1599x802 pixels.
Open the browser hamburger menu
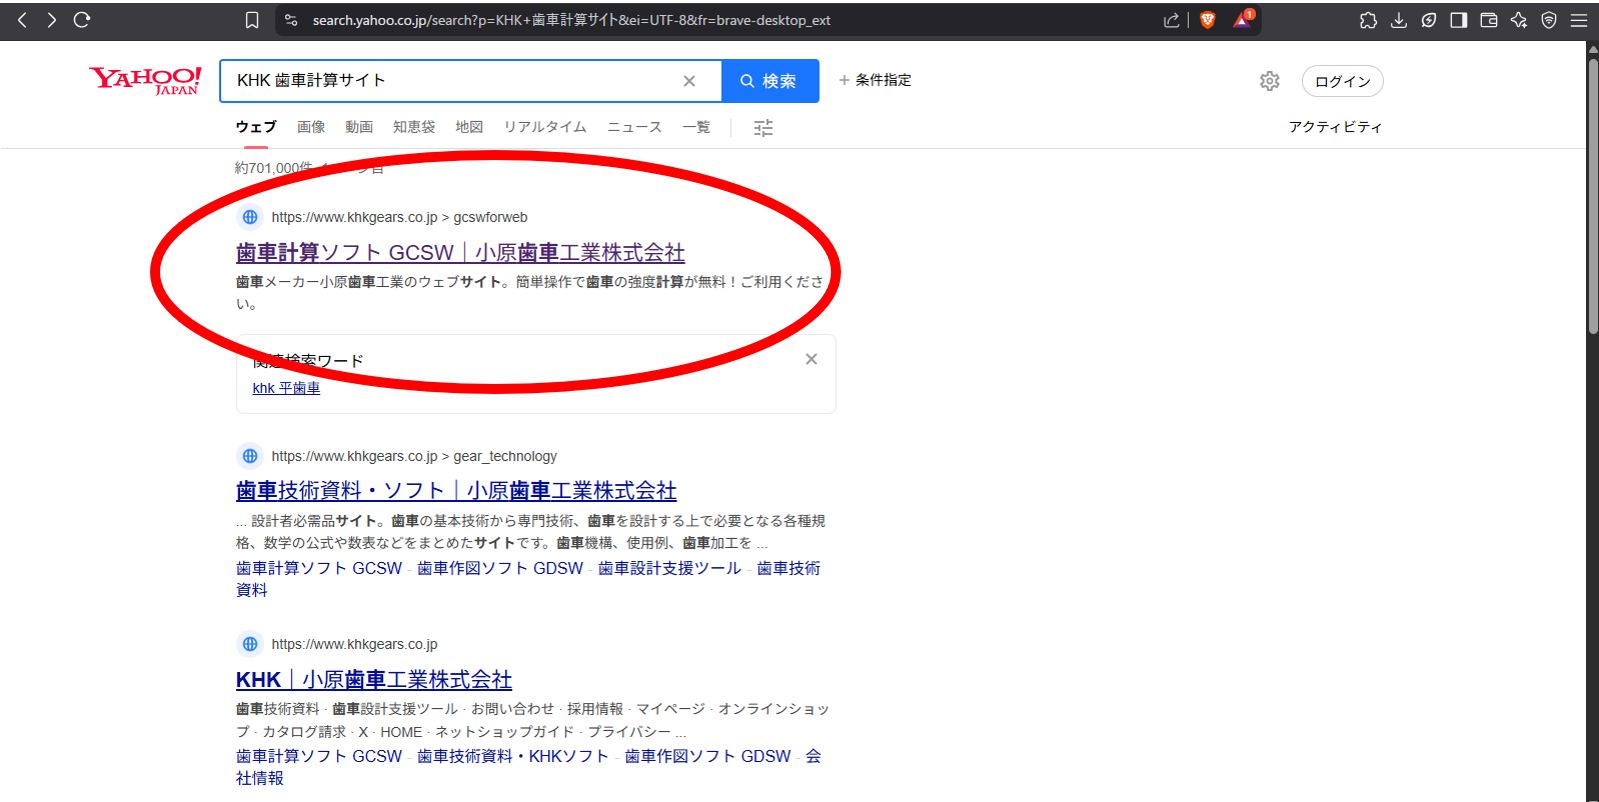pos(1579,20)
